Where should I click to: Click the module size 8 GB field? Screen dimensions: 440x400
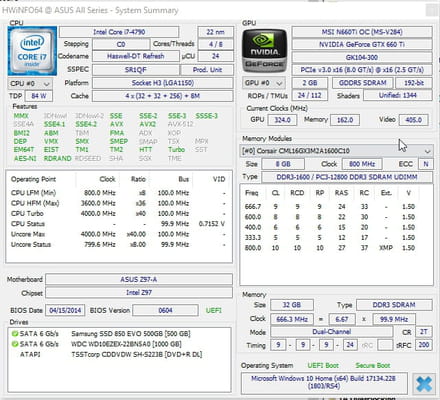(x=283, y=164)
